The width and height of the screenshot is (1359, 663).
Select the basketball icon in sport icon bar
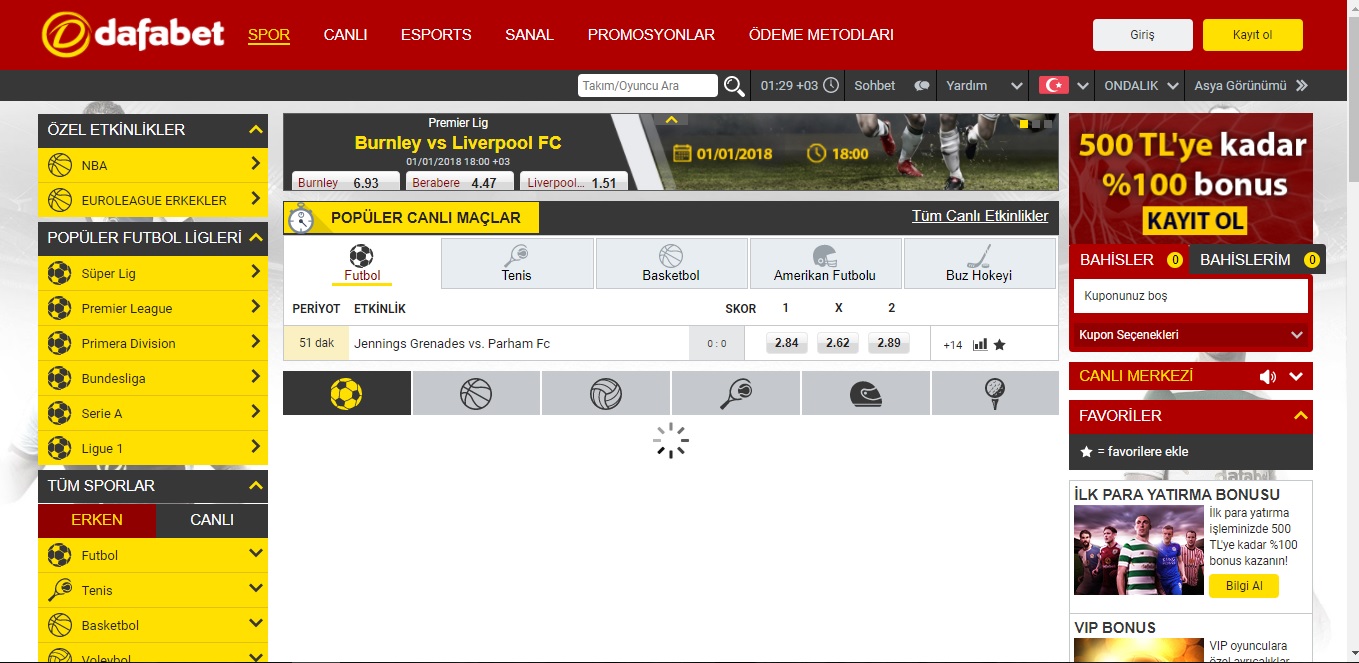[x=476, y=393]
